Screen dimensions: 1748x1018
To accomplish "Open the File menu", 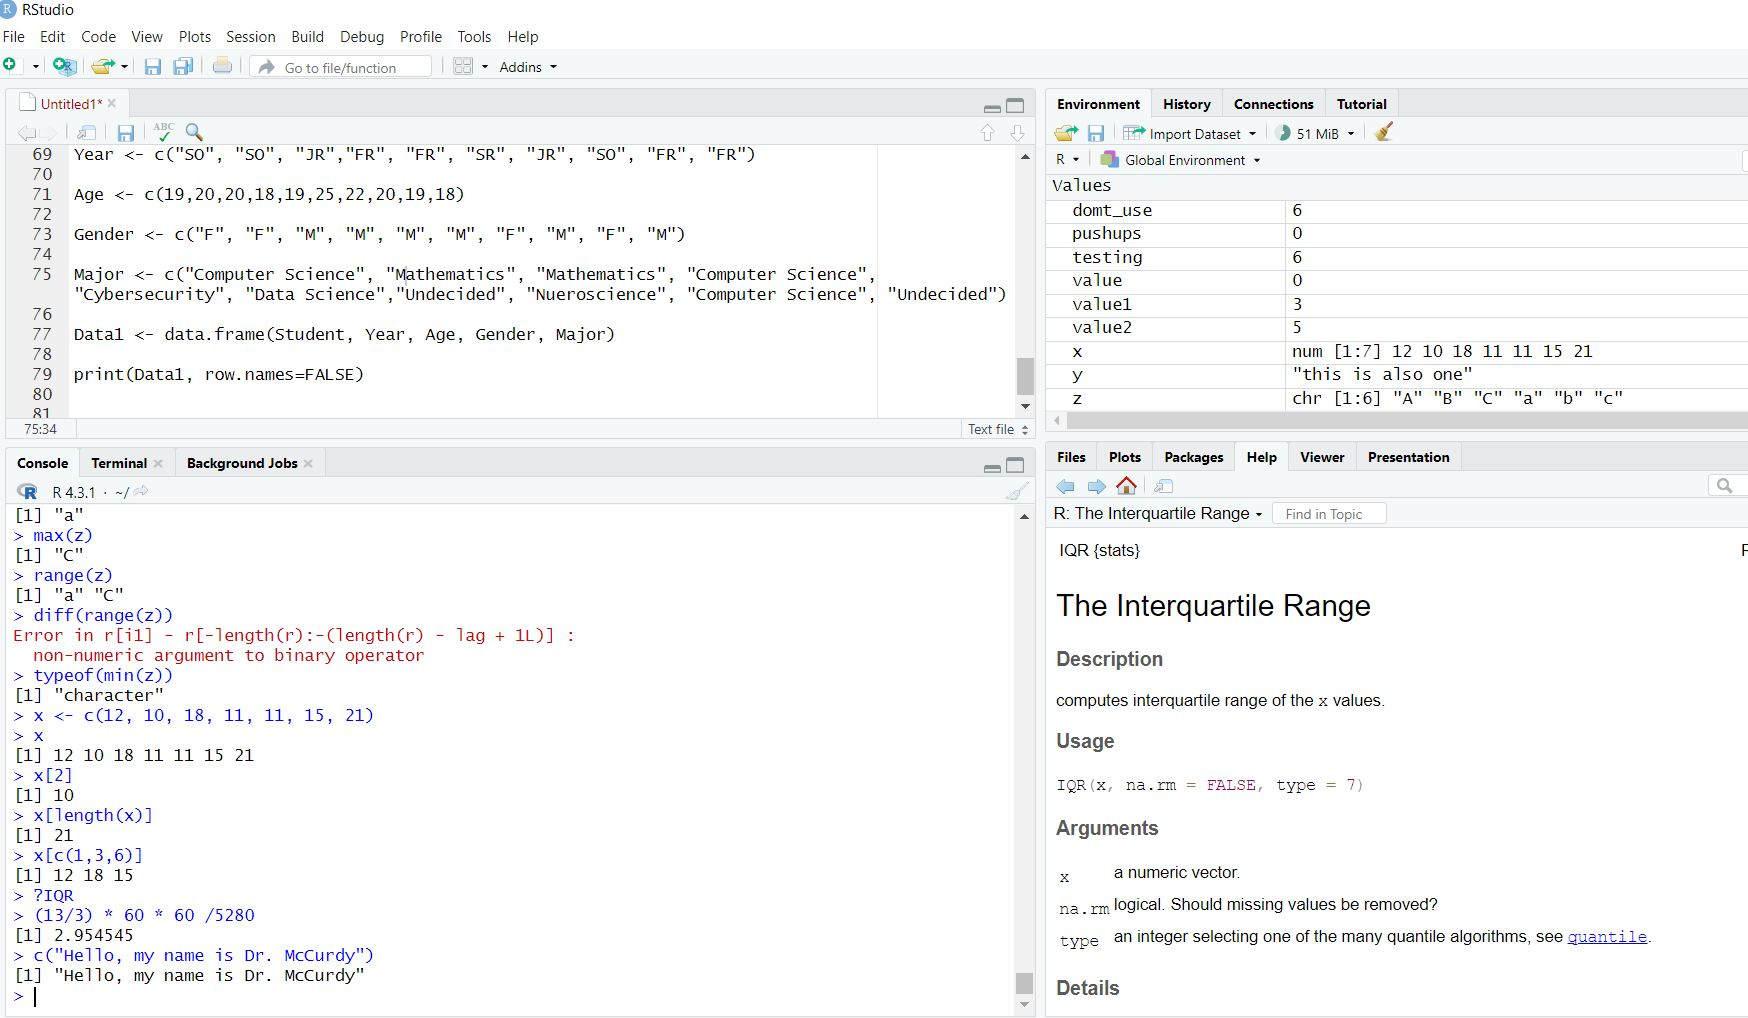I will click(x=14, y=36).
